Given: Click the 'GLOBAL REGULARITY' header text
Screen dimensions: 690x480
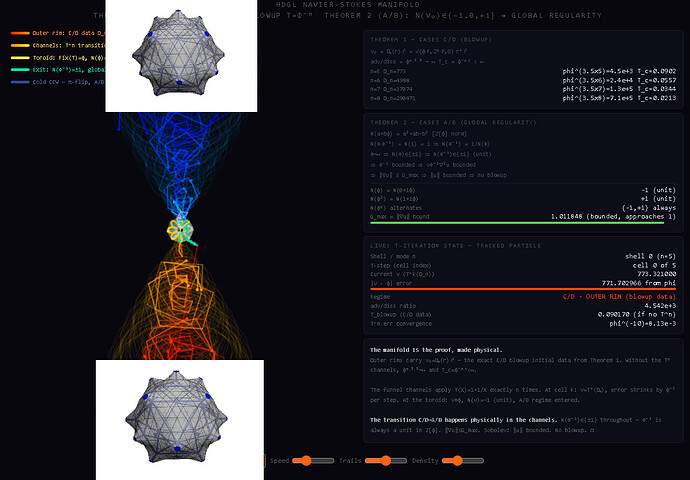Looking at the screenshot, I should point(556,15).
